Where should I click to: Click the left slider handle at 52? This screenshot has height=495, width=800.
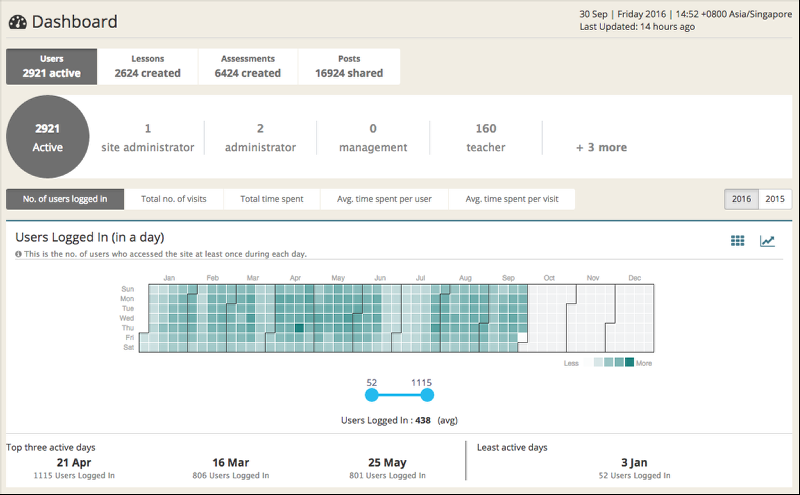372,395
